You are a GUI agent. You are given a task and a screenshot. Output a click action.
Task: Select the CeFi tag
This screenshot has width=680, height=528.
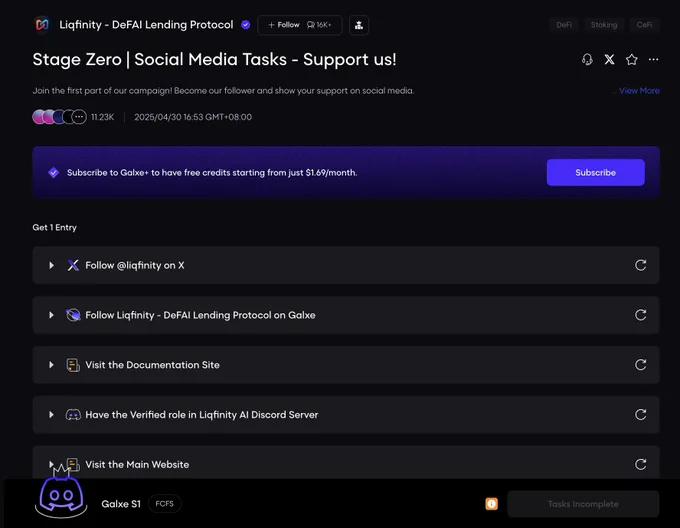pos(644,25)
